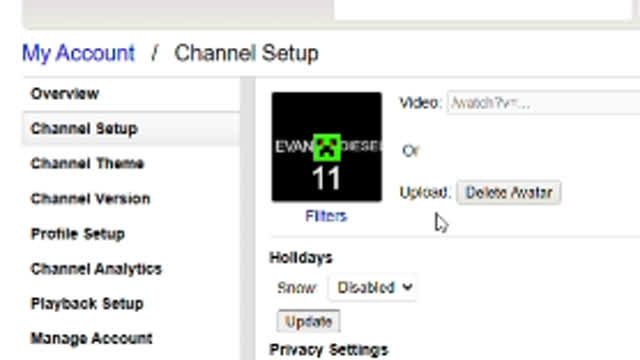This screenshot has width=640, height=360.
Task: Open Channel Analytics page
Action: [x=96, y=269]
